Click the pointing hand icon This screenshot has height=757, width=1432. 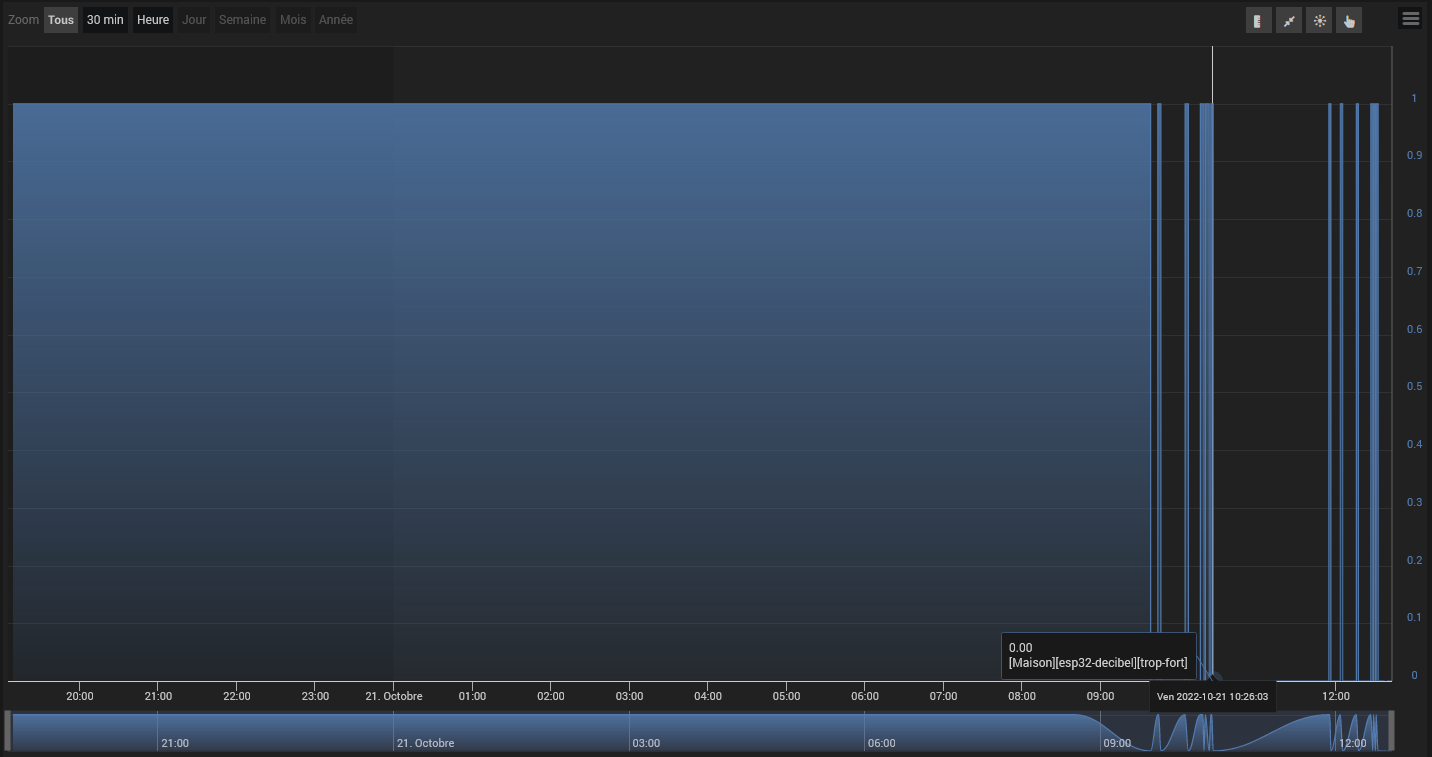pyautogui.click(x=1349, y=20)
